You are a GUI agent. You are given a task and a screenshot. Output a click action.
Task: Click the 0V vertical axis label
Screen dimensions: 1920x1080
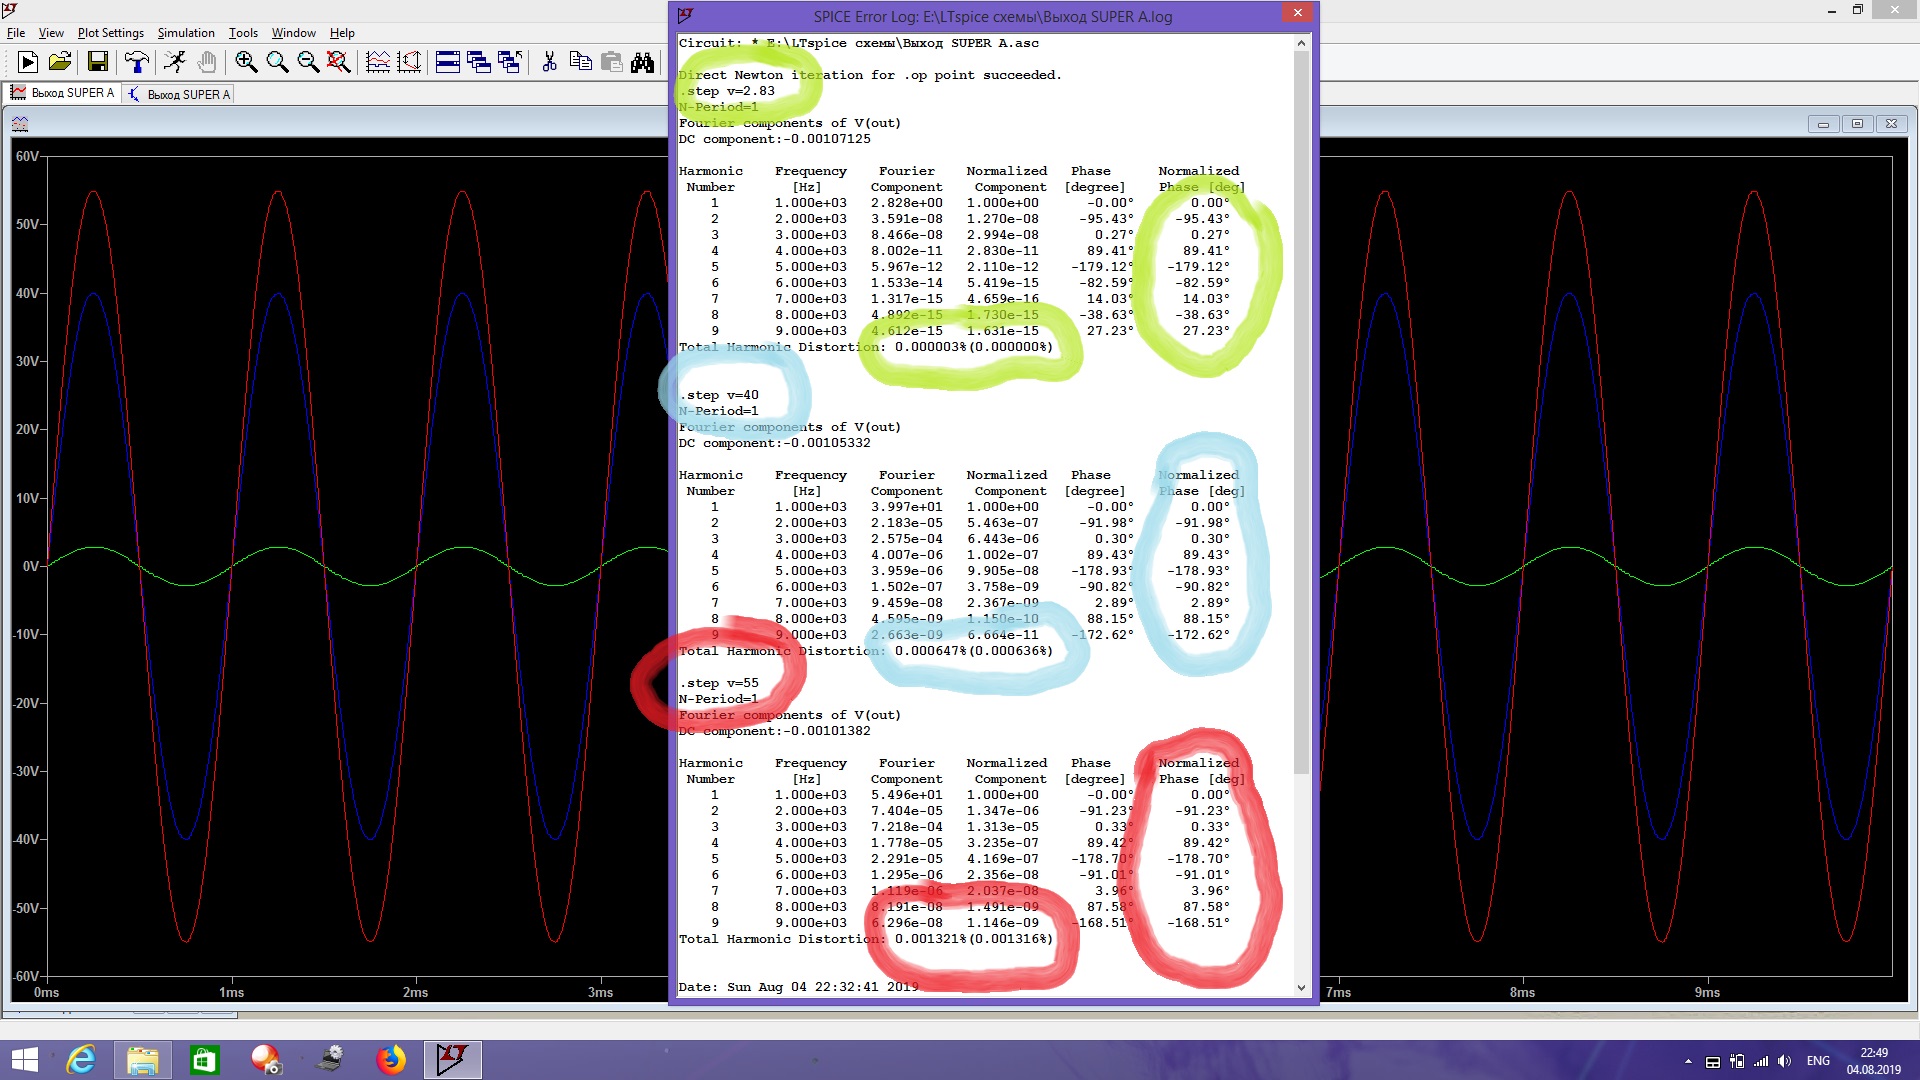click(x=31, y=566)
